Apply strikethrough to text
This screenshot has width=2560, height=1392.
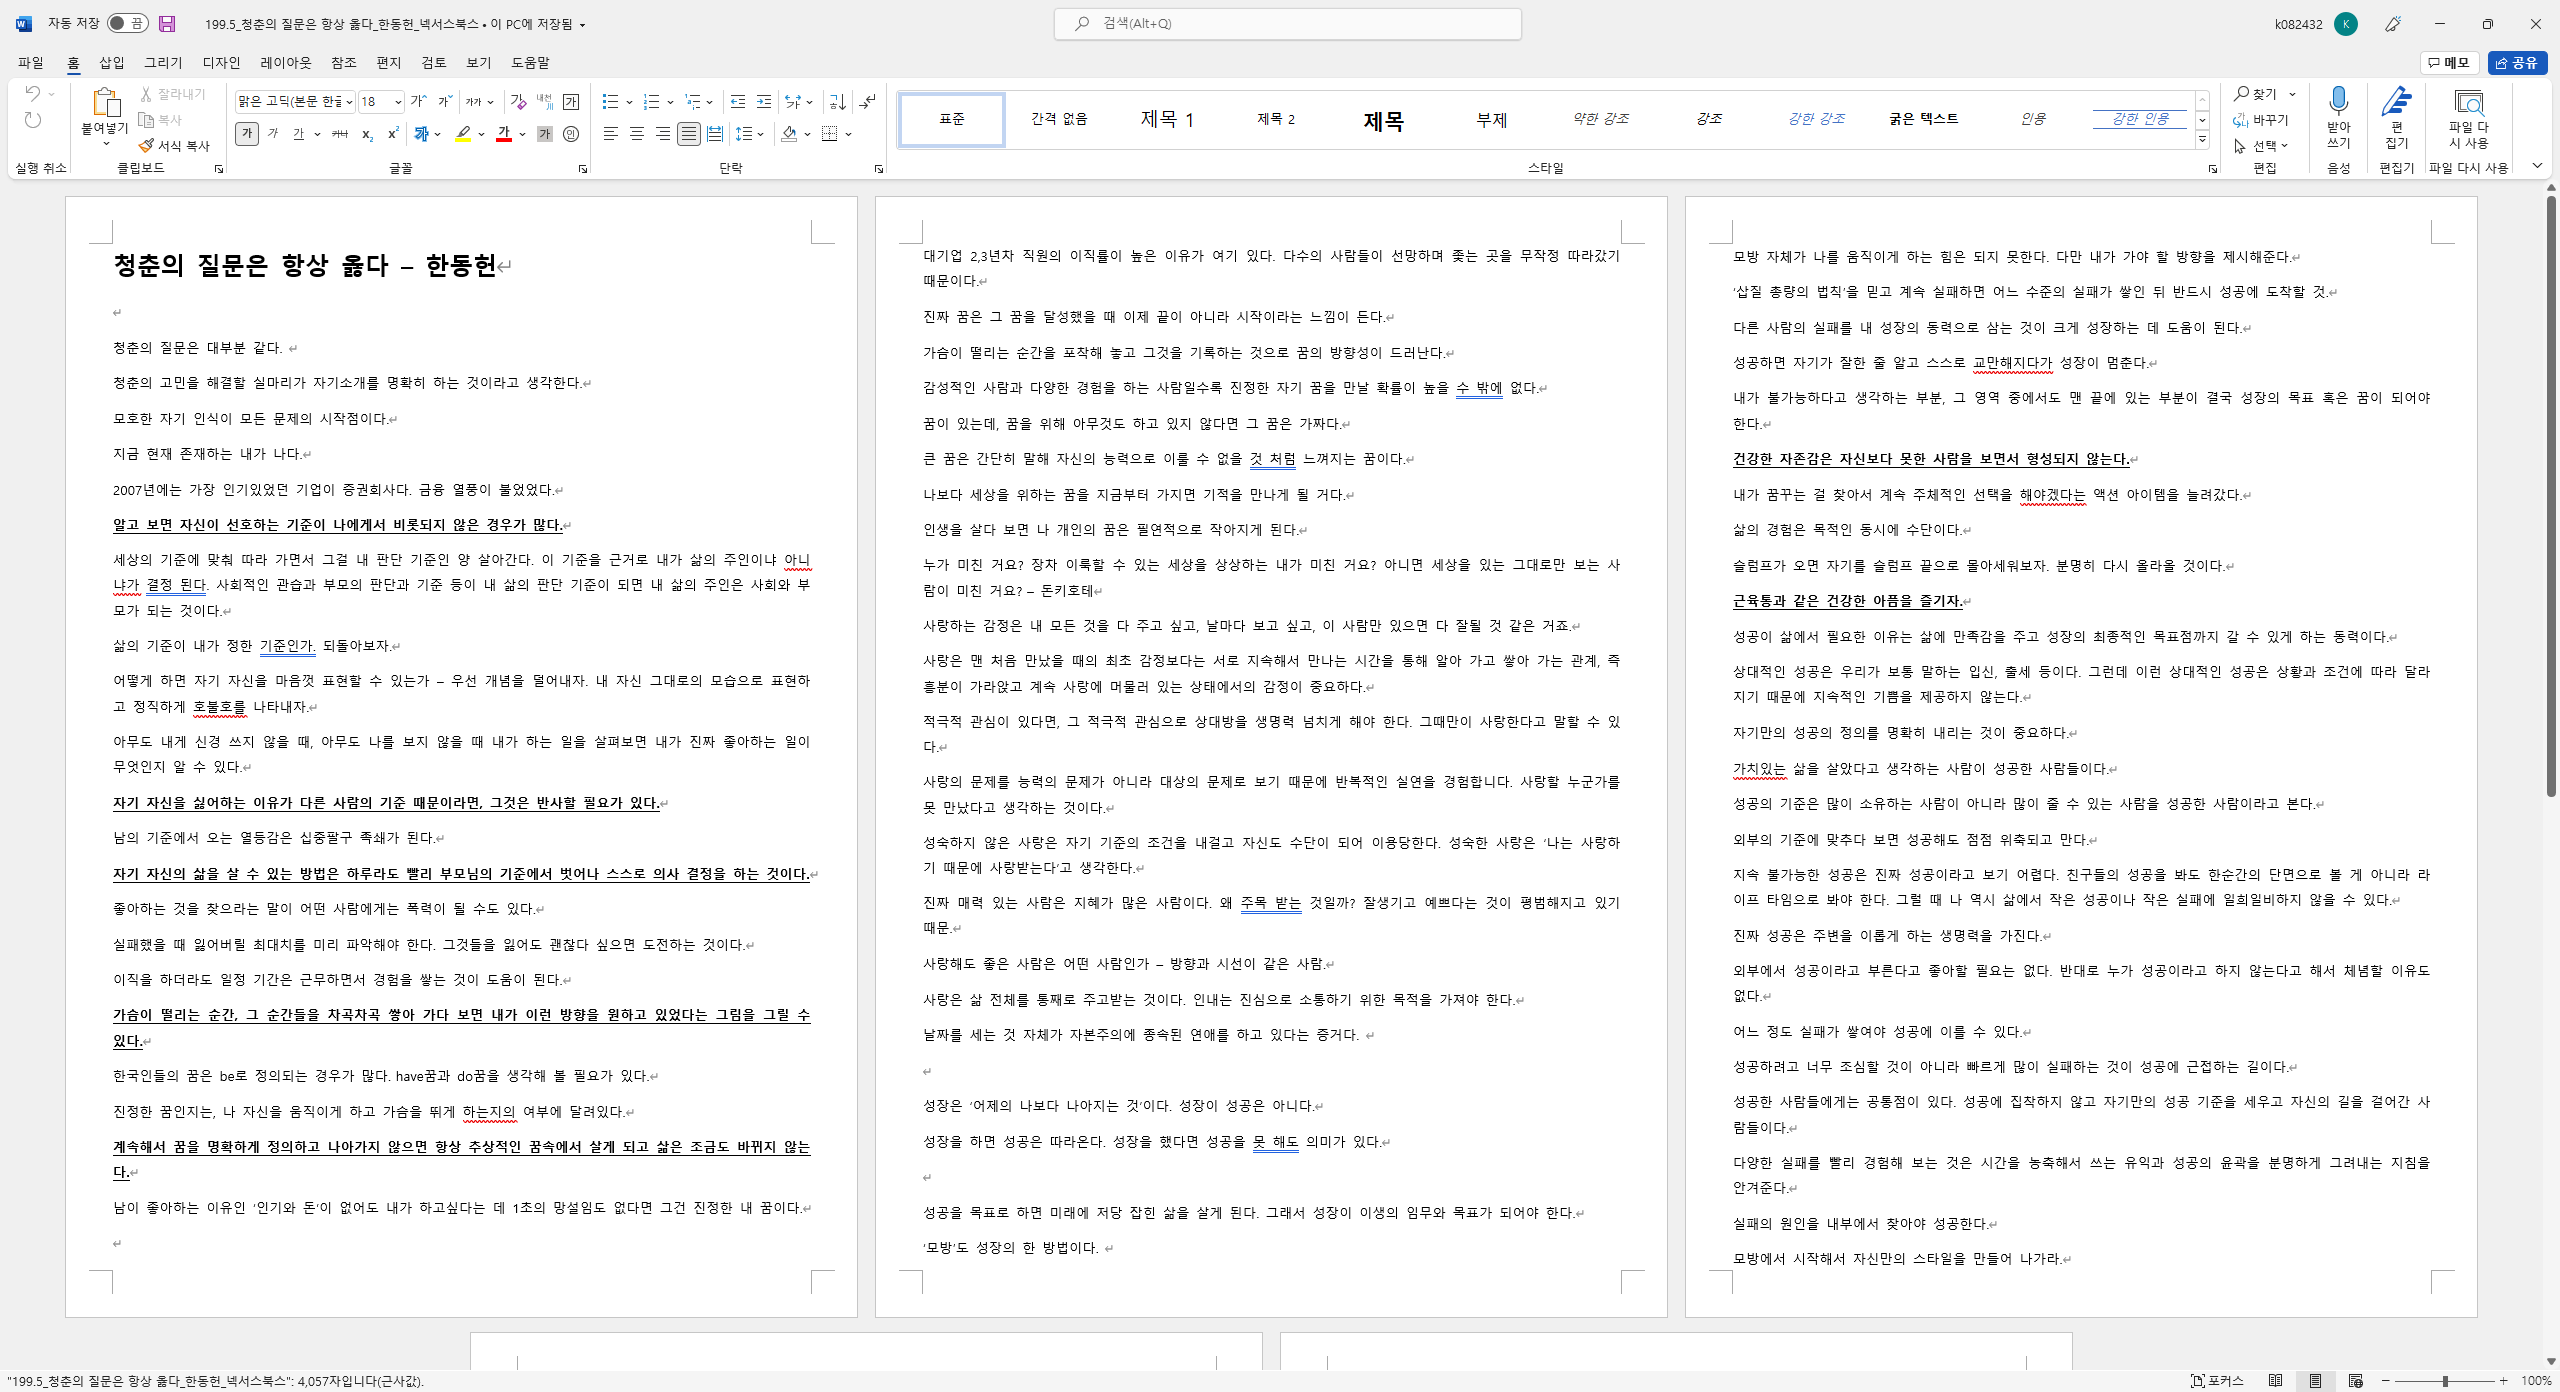coord(340,134)
